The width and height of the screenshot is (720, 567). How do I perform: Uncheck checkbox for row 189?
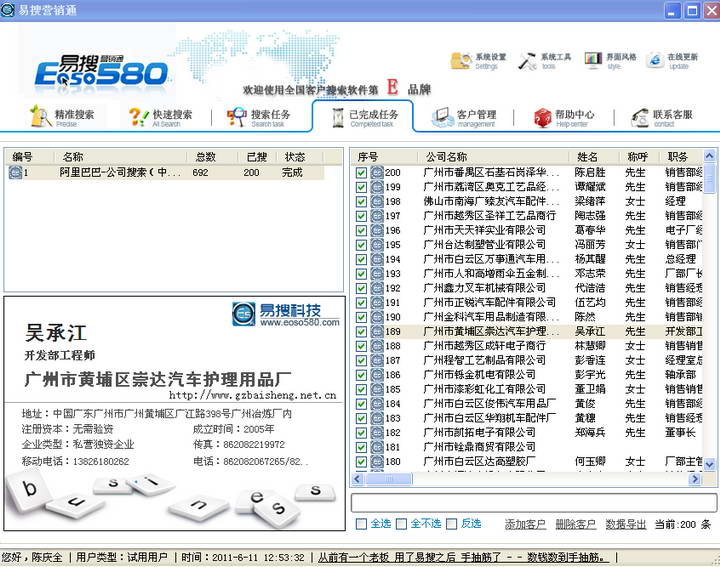coord(361,331)
